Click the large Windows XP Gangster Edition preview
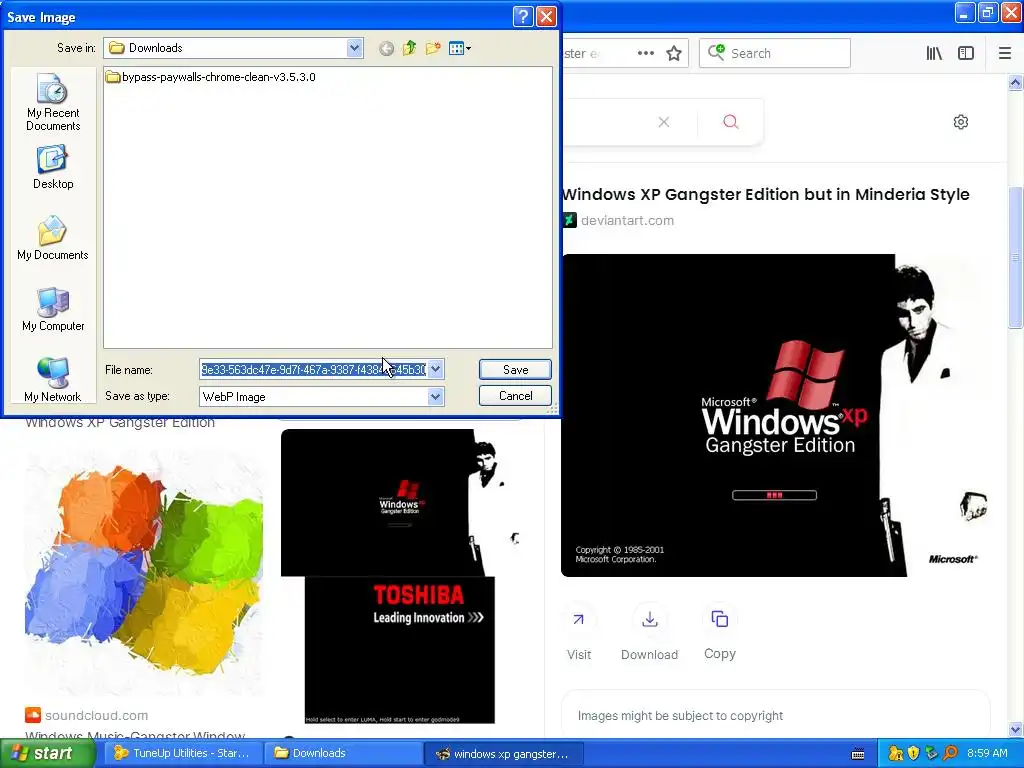 point(776,415)
